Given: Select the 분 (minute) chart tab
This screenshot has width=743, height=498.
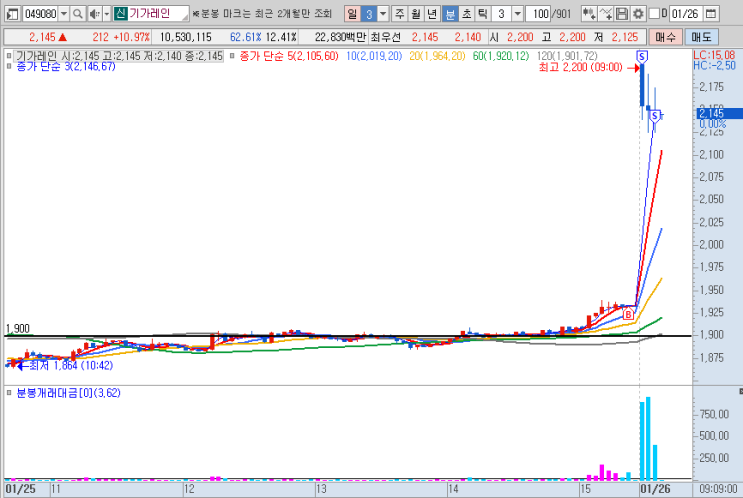Looking at the screenshot, I should pyautogui.click(x=450, y=14).
